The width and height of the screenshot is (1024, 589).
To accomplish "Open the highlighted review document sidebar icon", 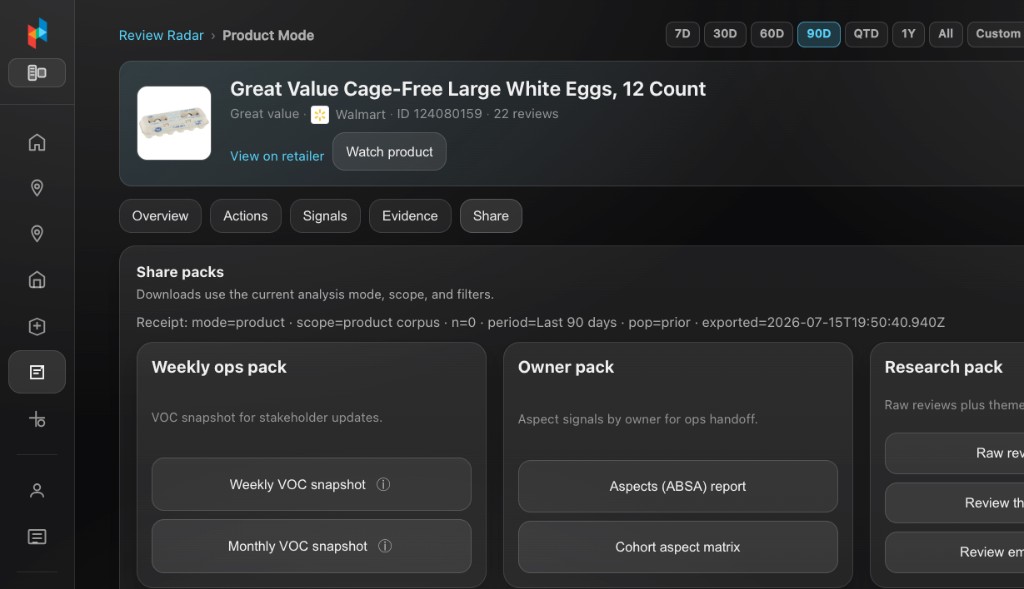I will coord(37,372).
